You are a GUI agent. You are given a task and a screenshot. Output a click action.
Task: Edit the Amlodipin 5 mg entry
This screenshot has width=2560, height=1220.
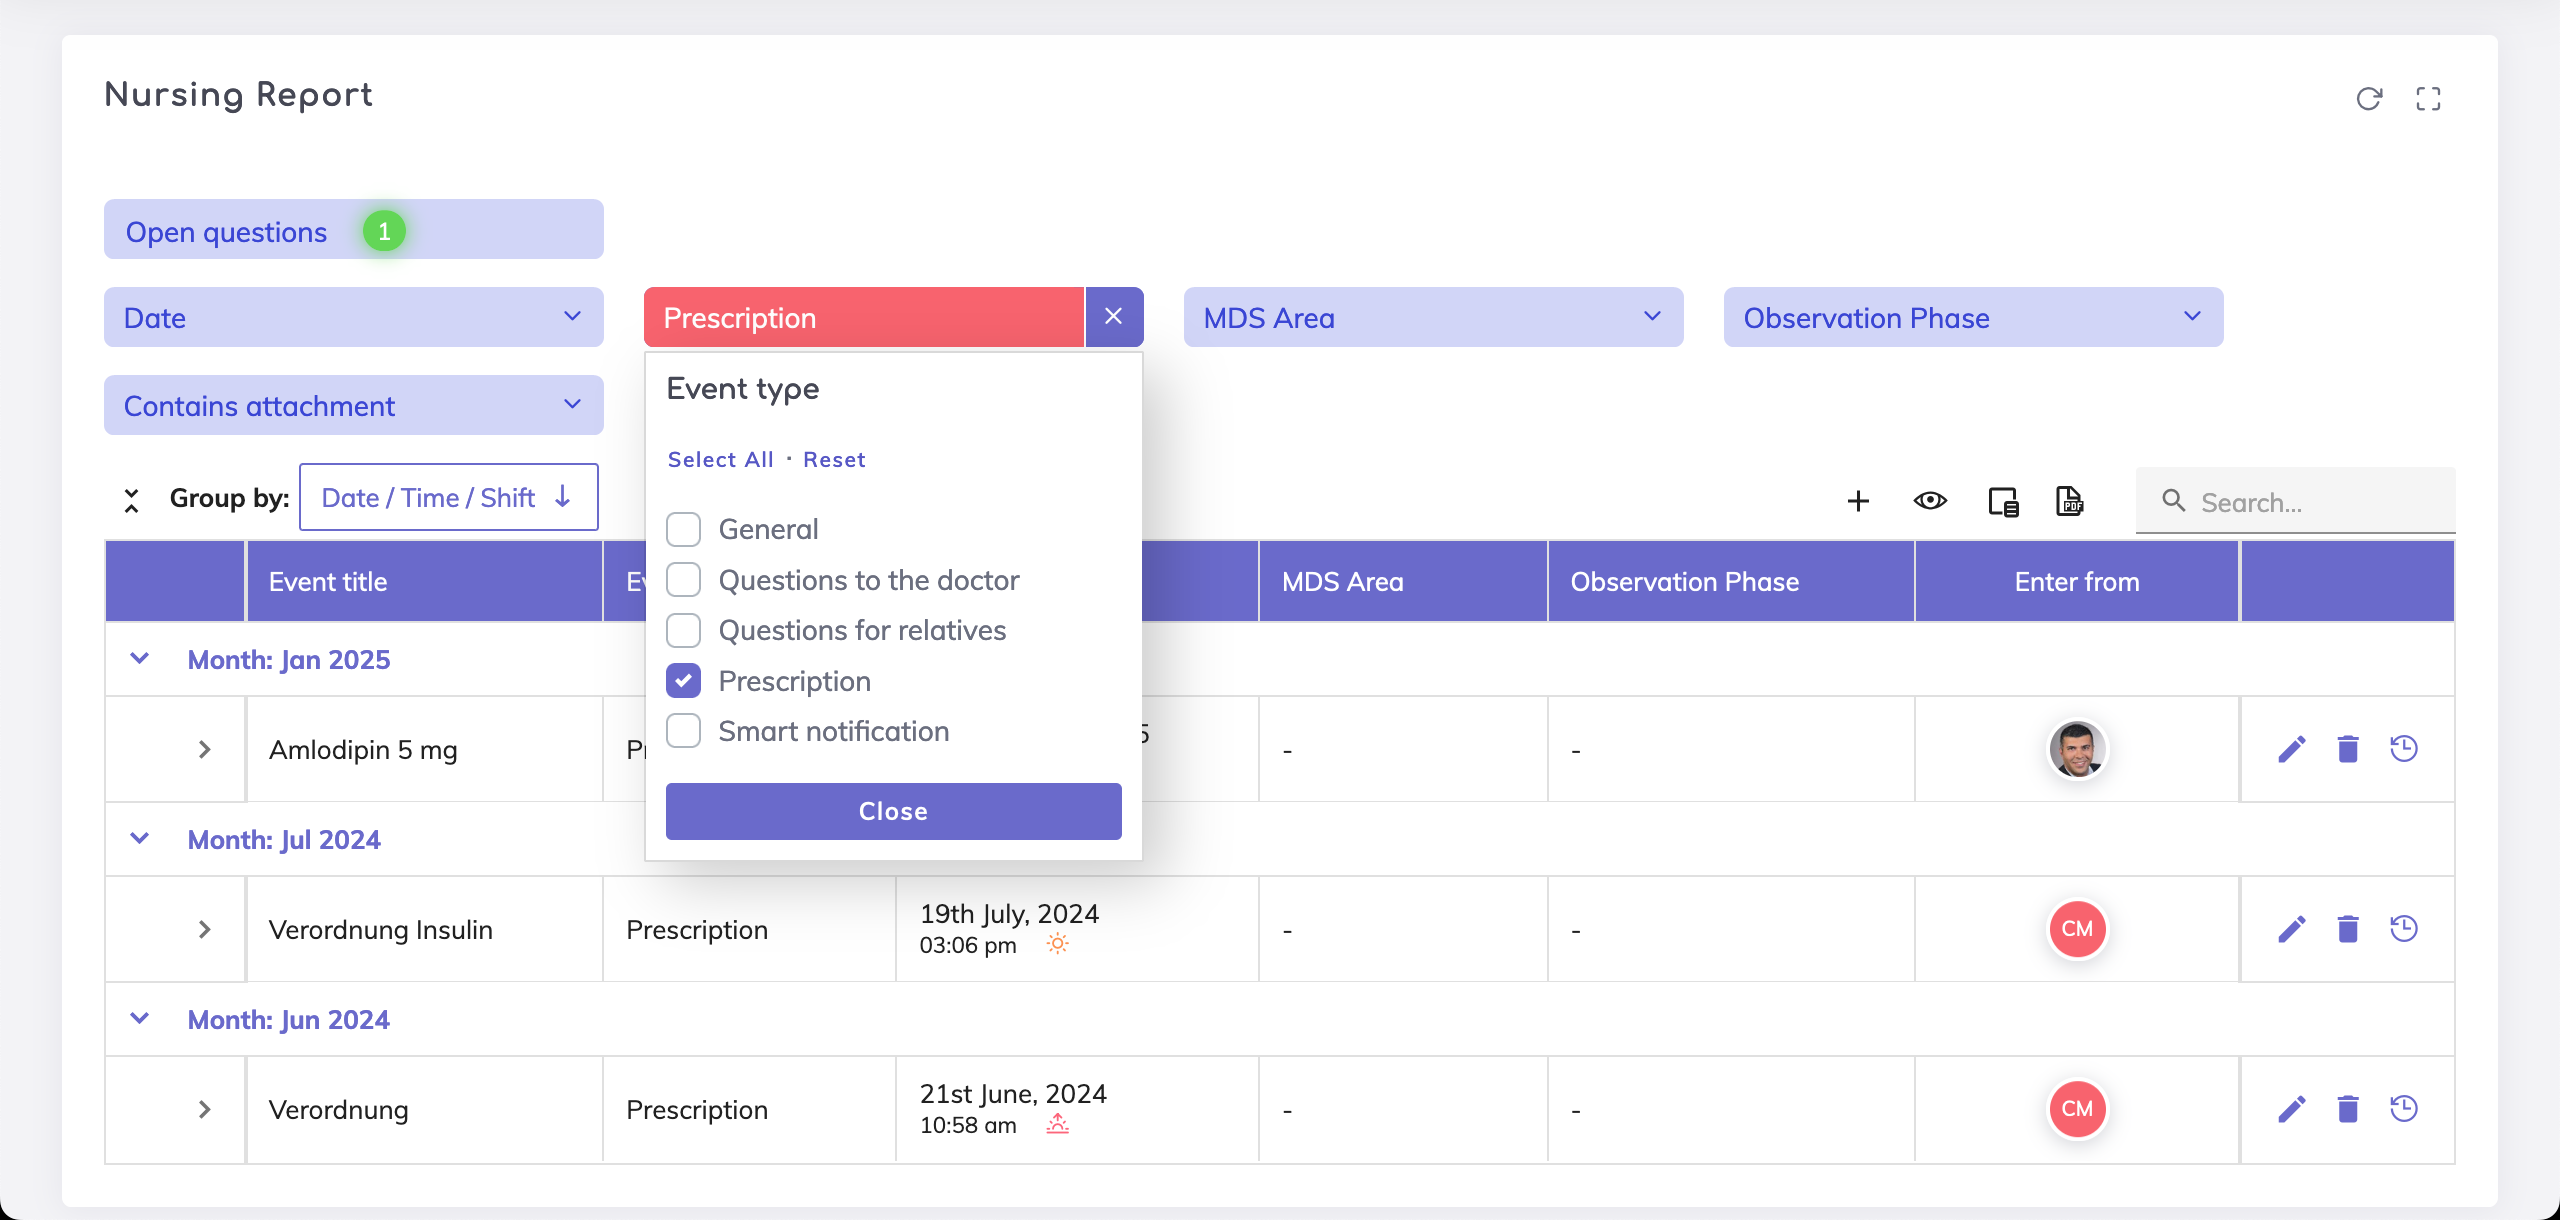point(2292,749)
